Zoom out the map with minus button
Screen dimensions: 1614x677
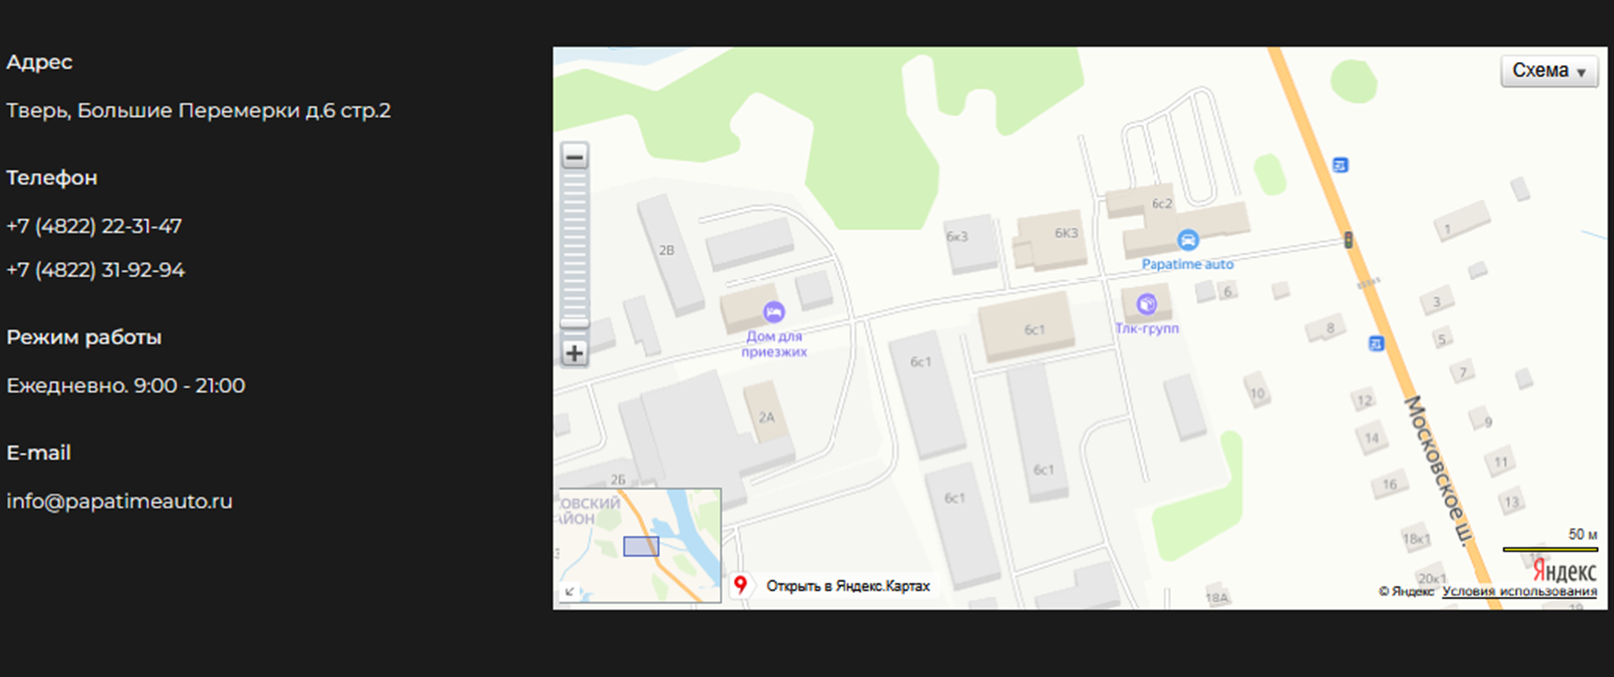pyautogui.click(x=574, y=156)
